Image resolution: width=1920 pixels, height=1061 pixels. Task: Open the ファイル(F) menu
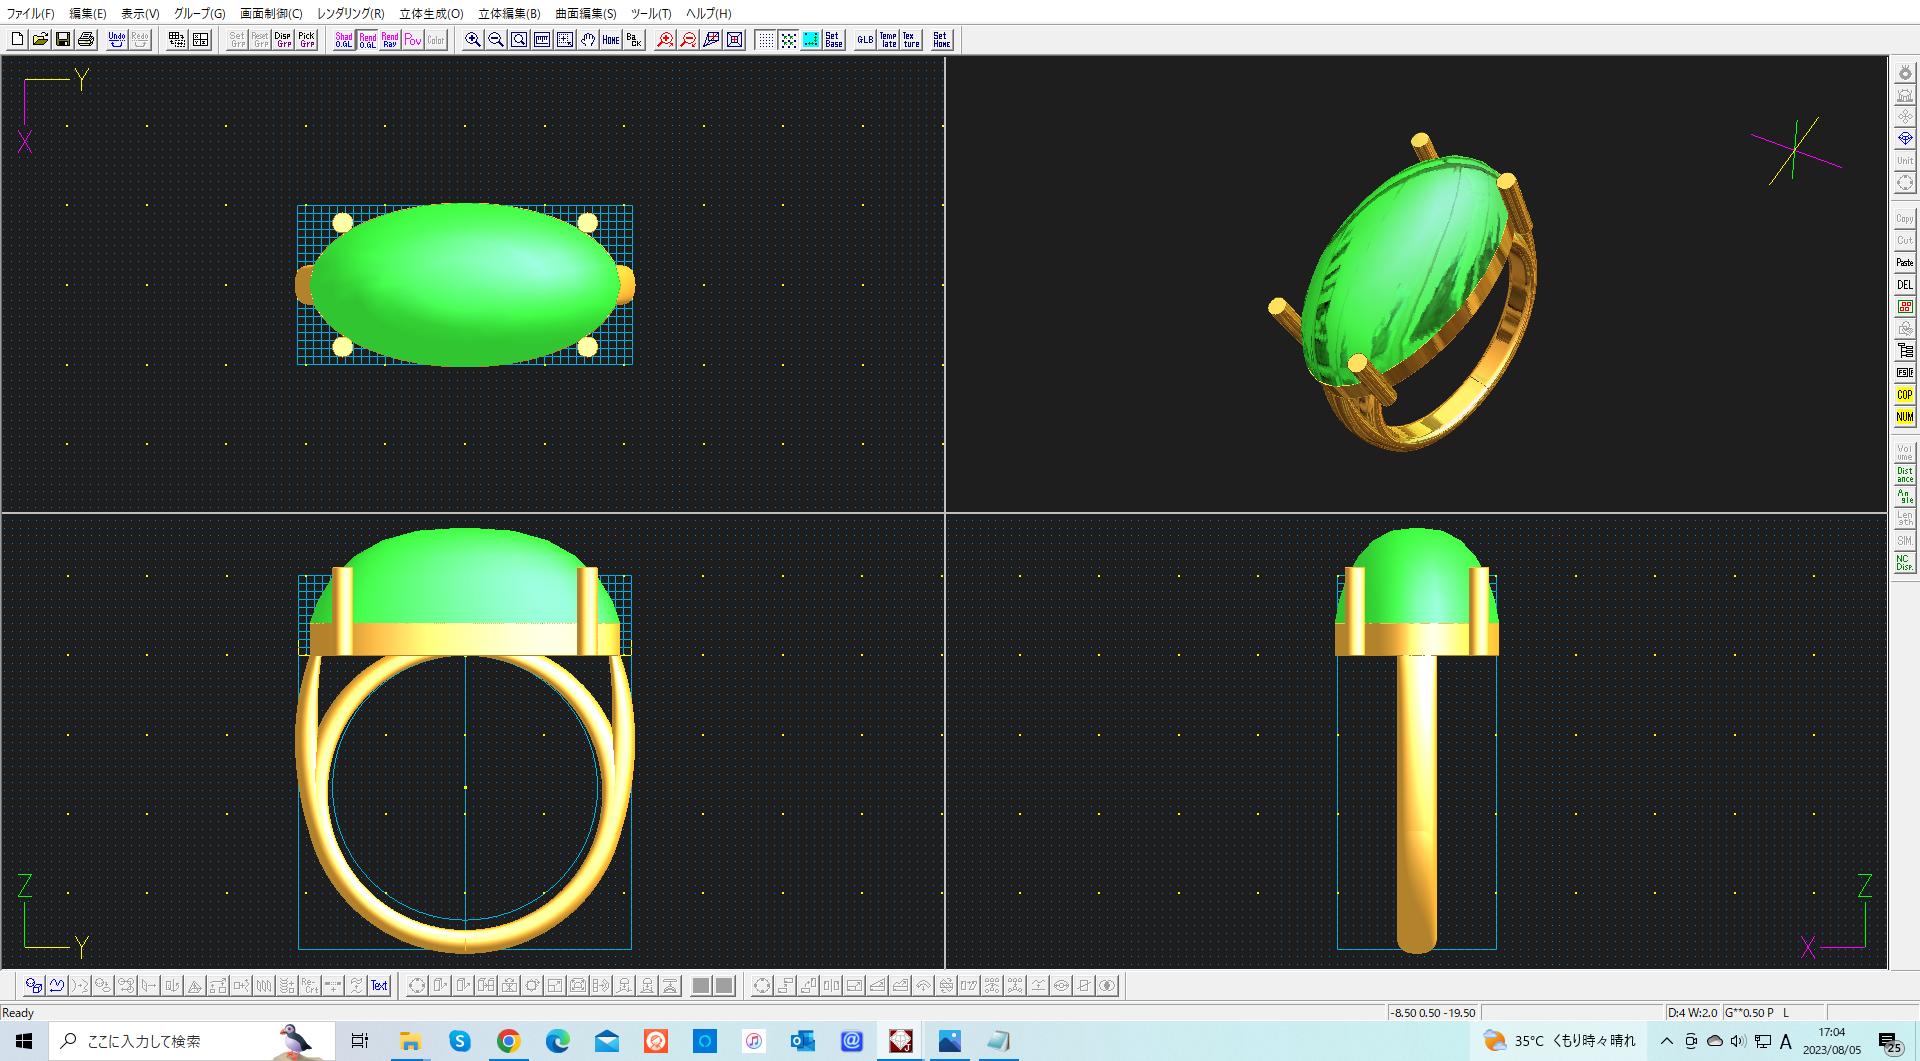pyautogui.click(x=31, y=13)
